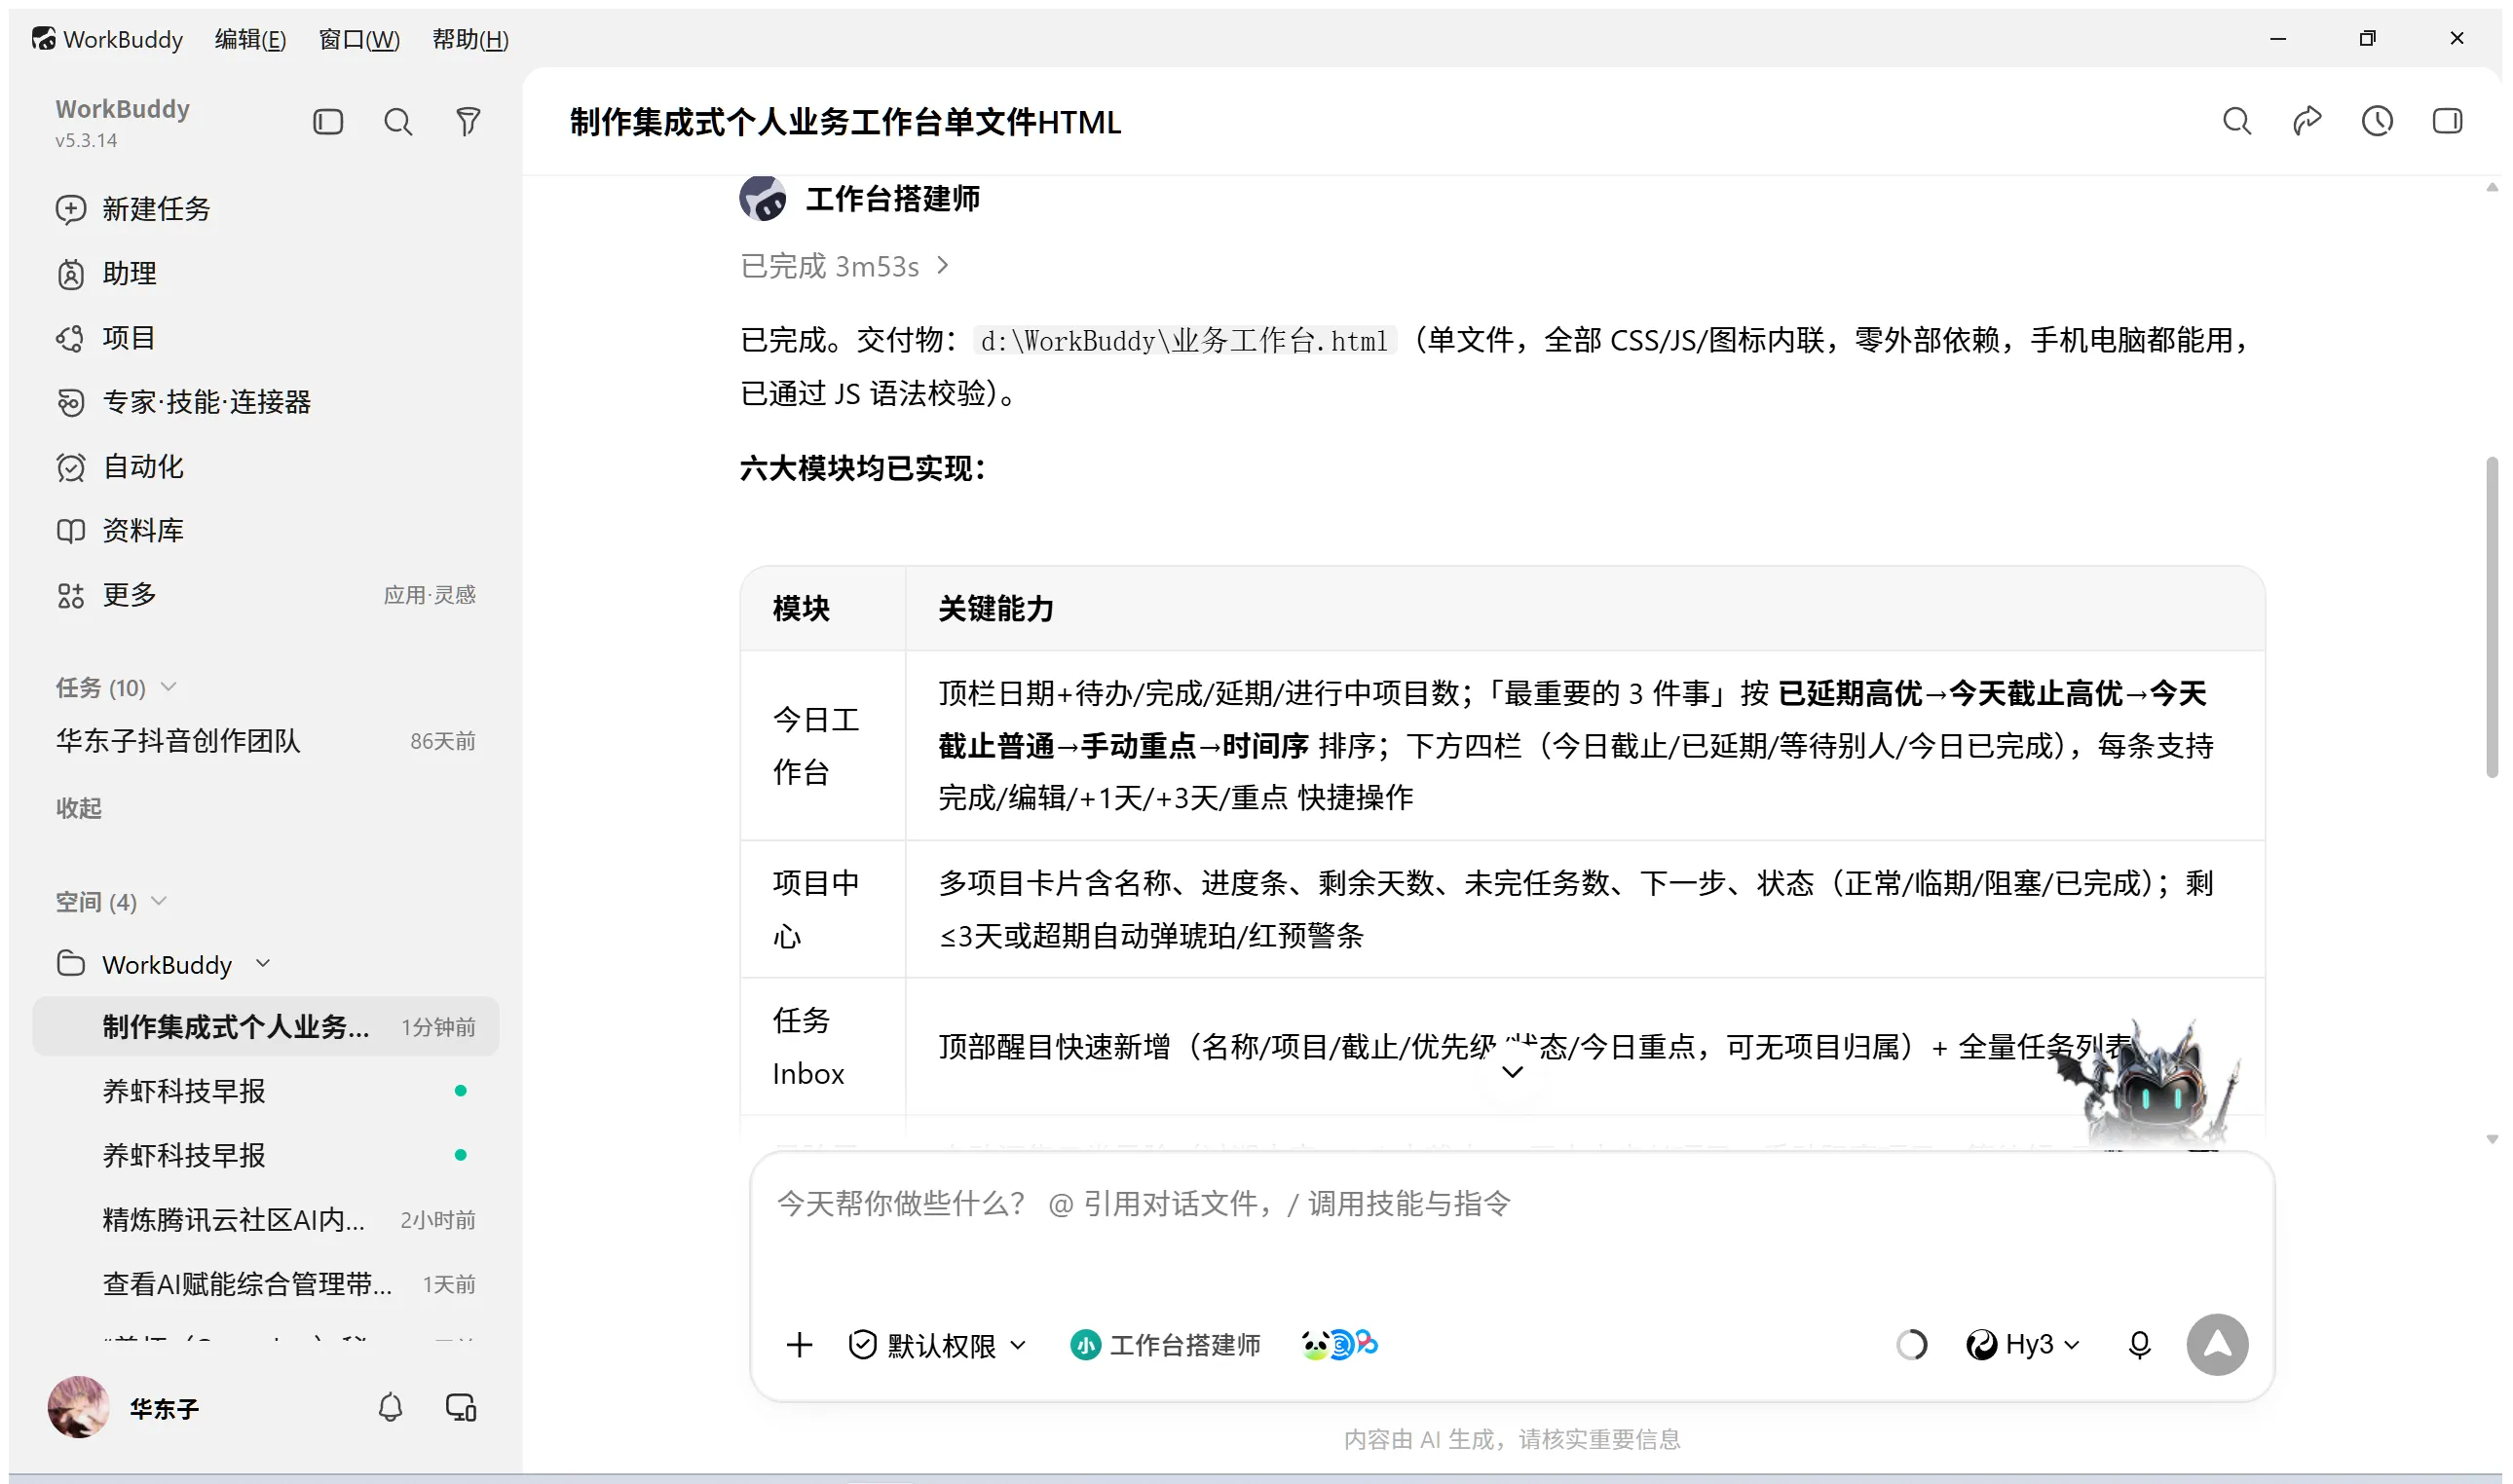Click the scroll-up arrow of conversation
Viewport: 2513px width, 1484px height.
point(2492,187)
